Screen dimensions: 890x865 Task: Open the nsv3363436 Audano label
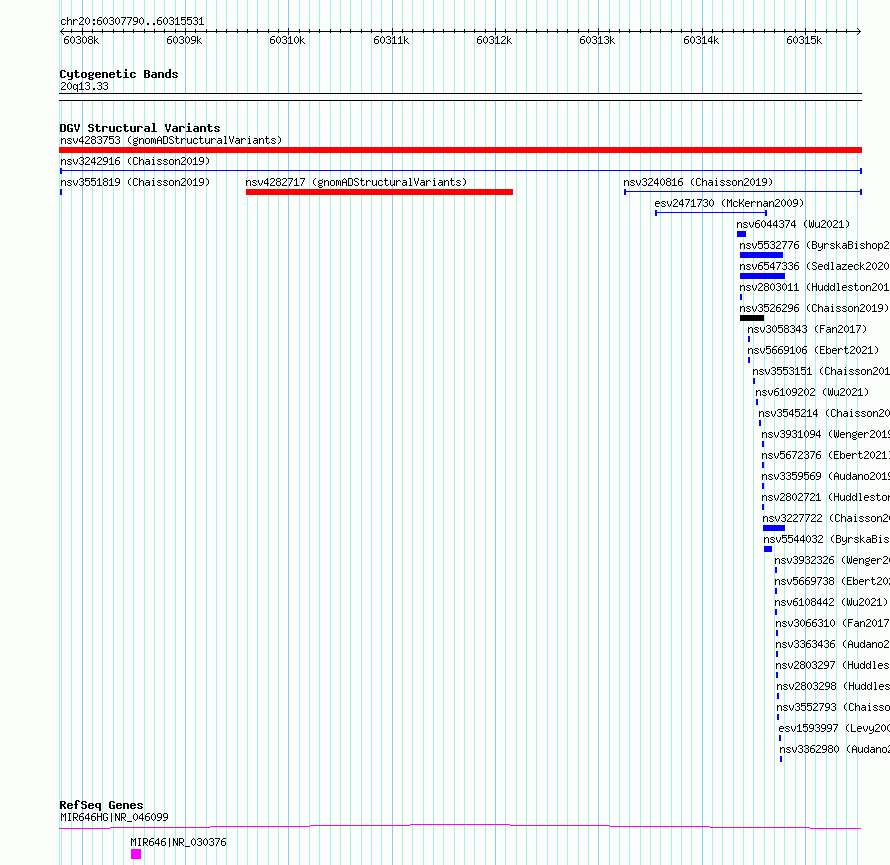(x=833, y=644)
